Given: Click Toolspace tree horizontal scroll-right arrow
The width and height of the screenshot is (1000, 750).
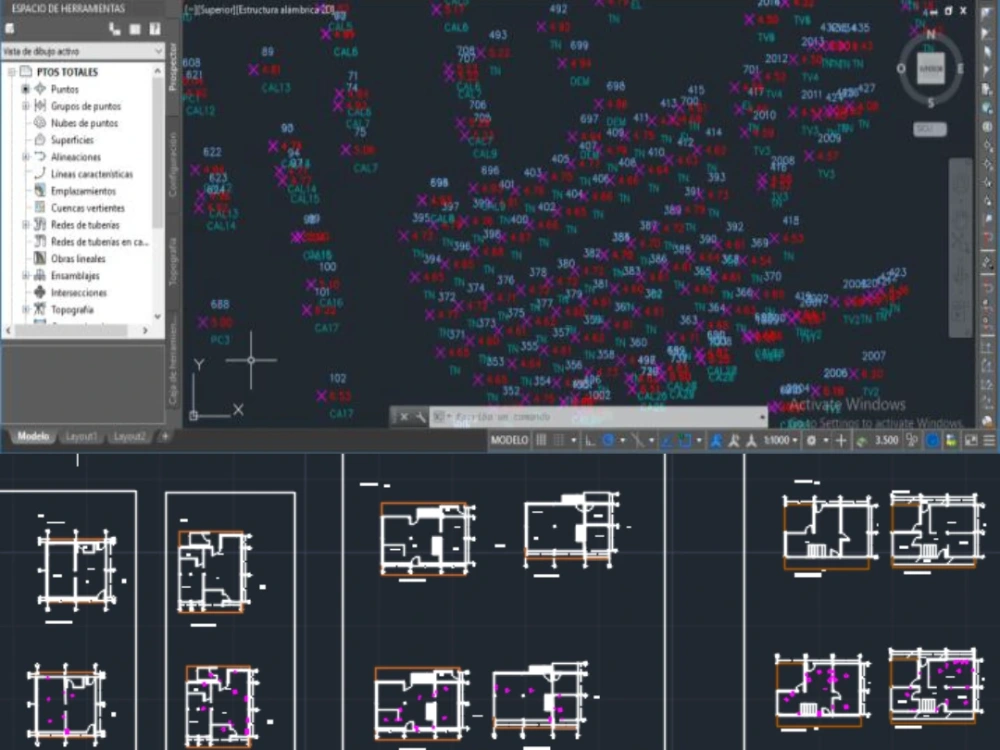Looking at the screenshot, I should [x=145, y=330].
